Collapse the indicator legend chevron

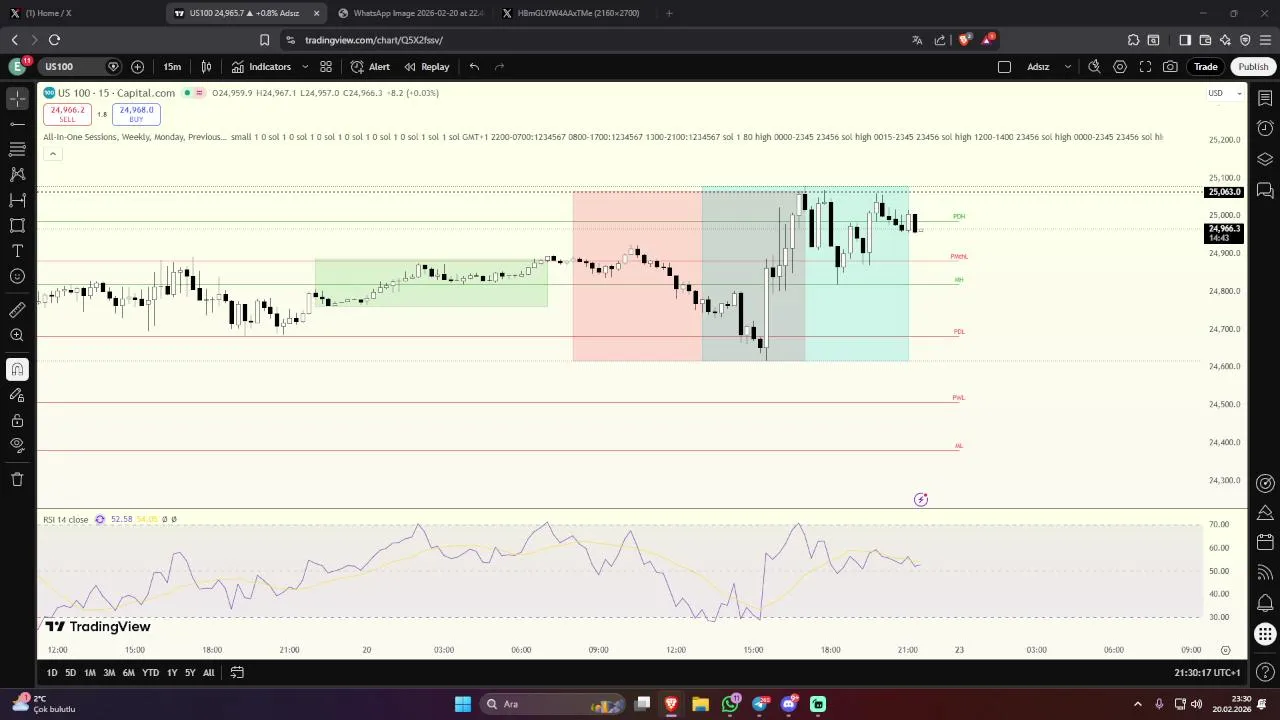[52, 153]
